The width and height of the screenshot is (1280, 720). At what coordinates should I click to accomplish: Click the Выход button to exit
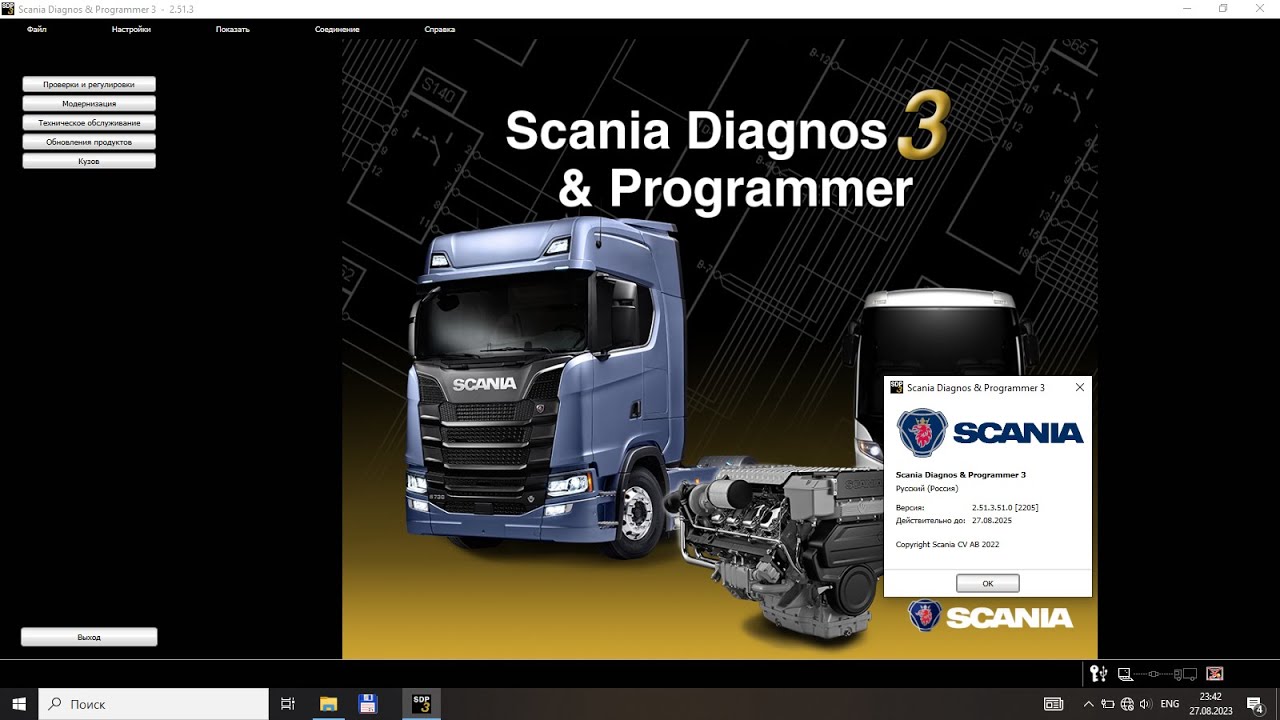(x=89, y=636)
